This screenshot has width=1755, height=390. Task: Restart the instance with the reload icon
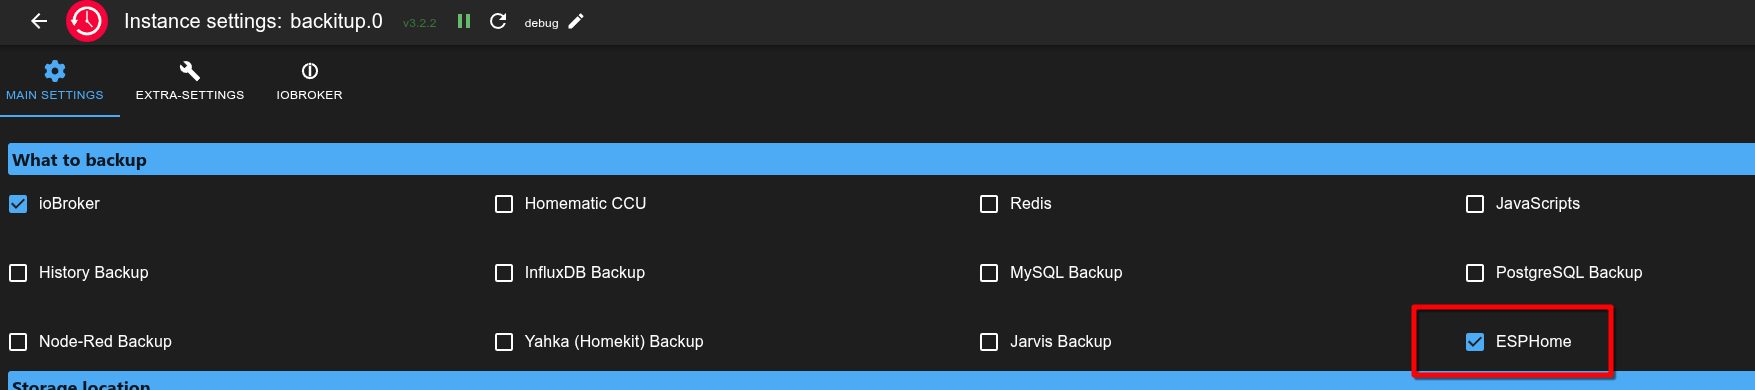point(498,21)
